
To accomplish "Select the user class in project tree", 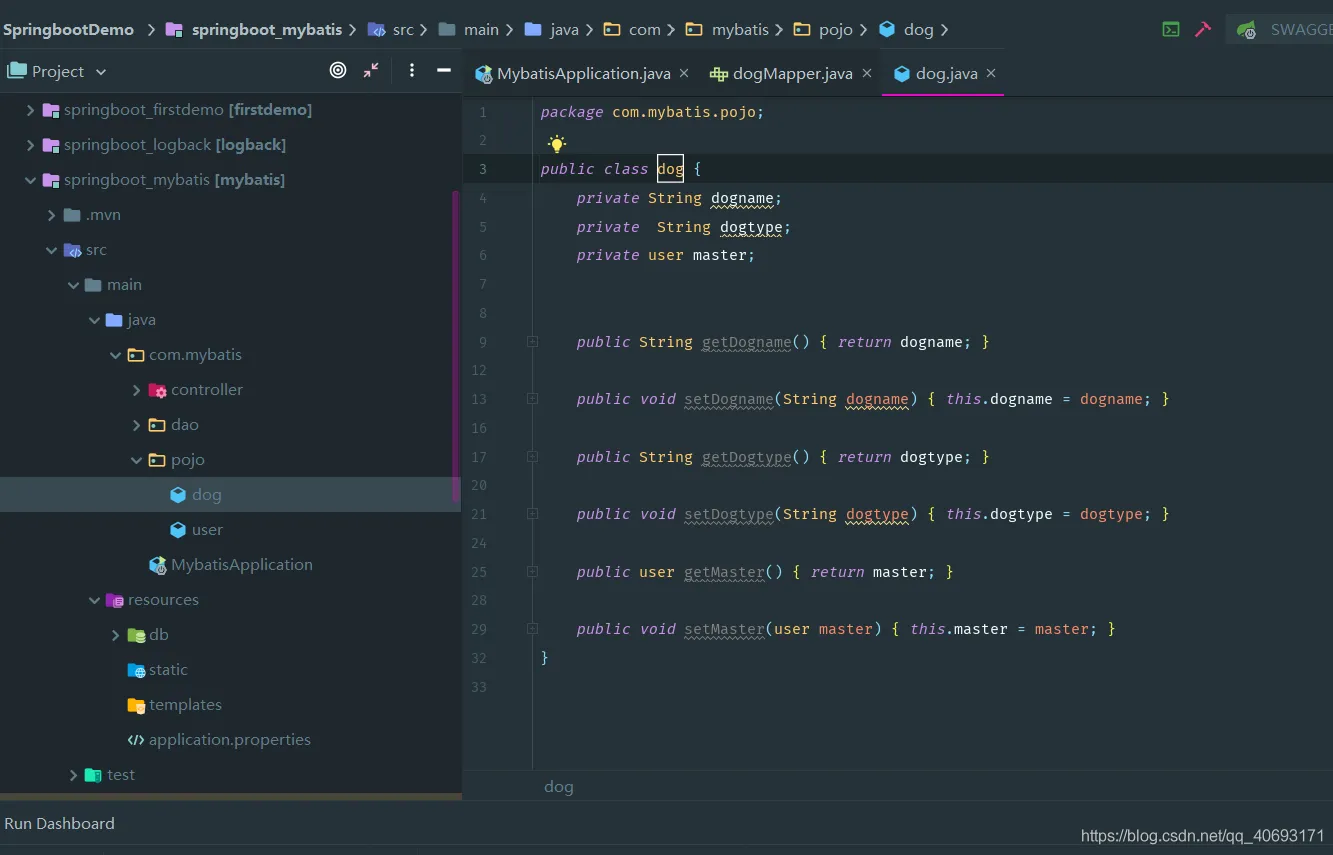I will [x=207, y=530].
